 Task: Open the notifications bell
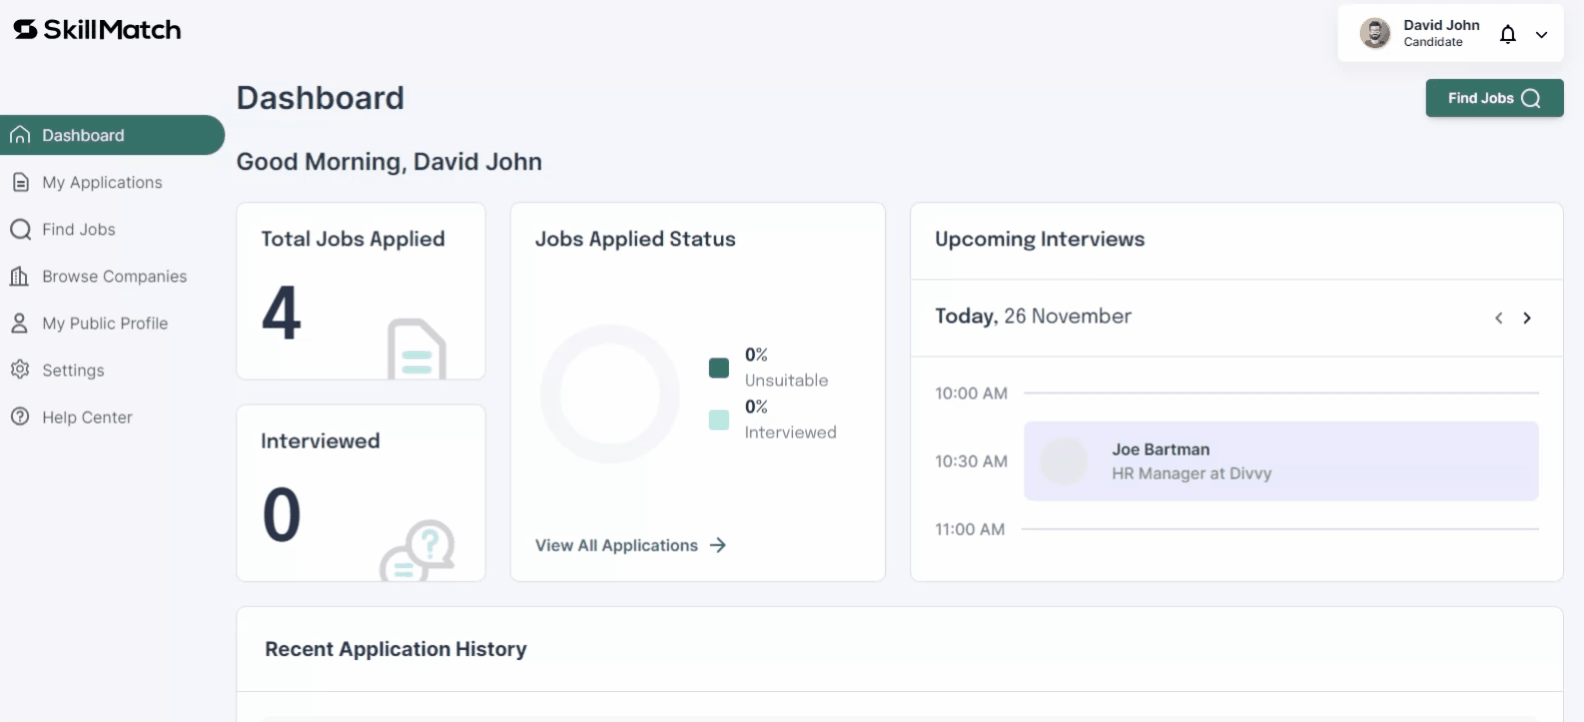point(1508,34)
